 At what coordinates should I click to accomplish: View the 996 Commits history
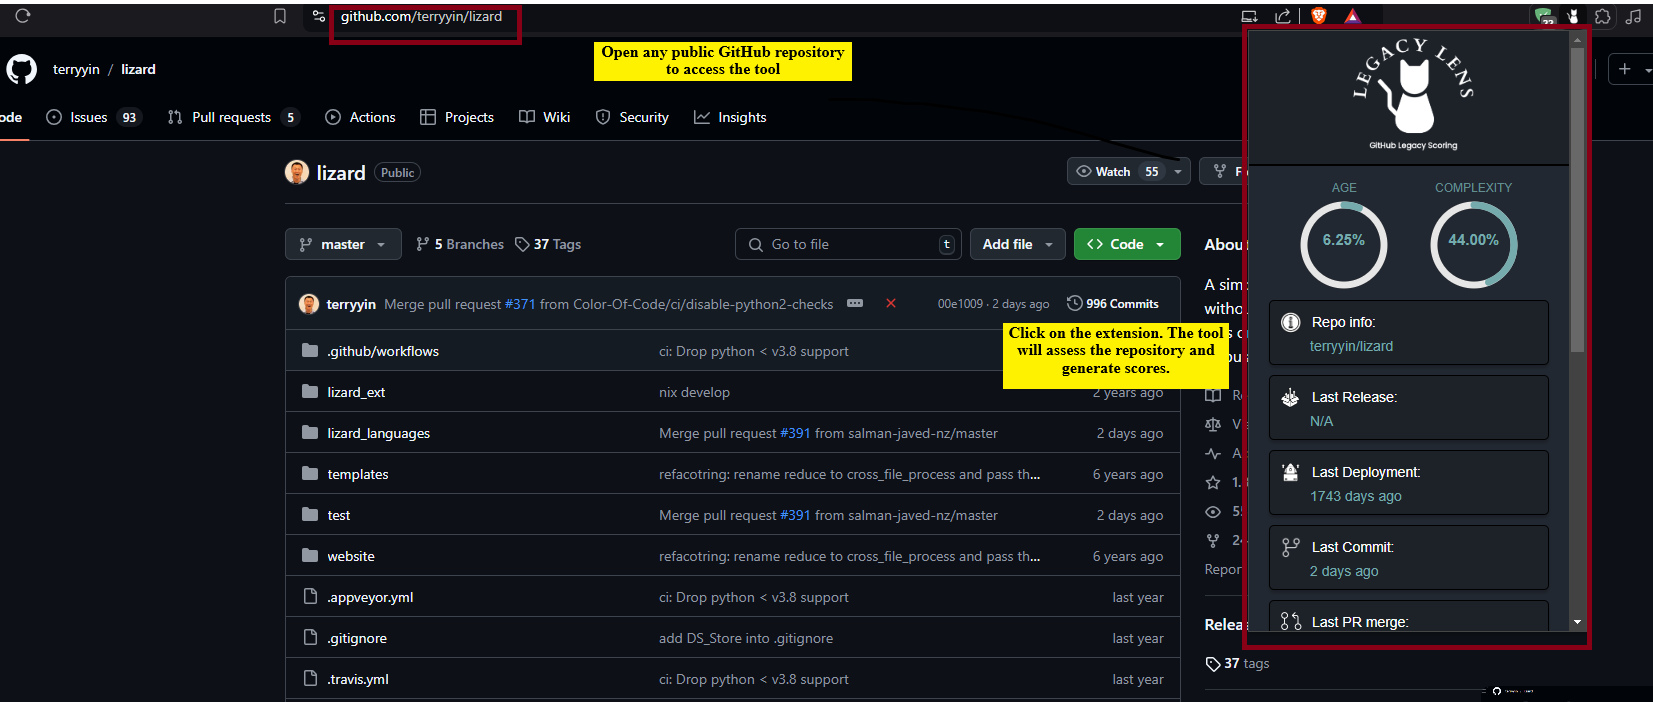point(1113,303)
